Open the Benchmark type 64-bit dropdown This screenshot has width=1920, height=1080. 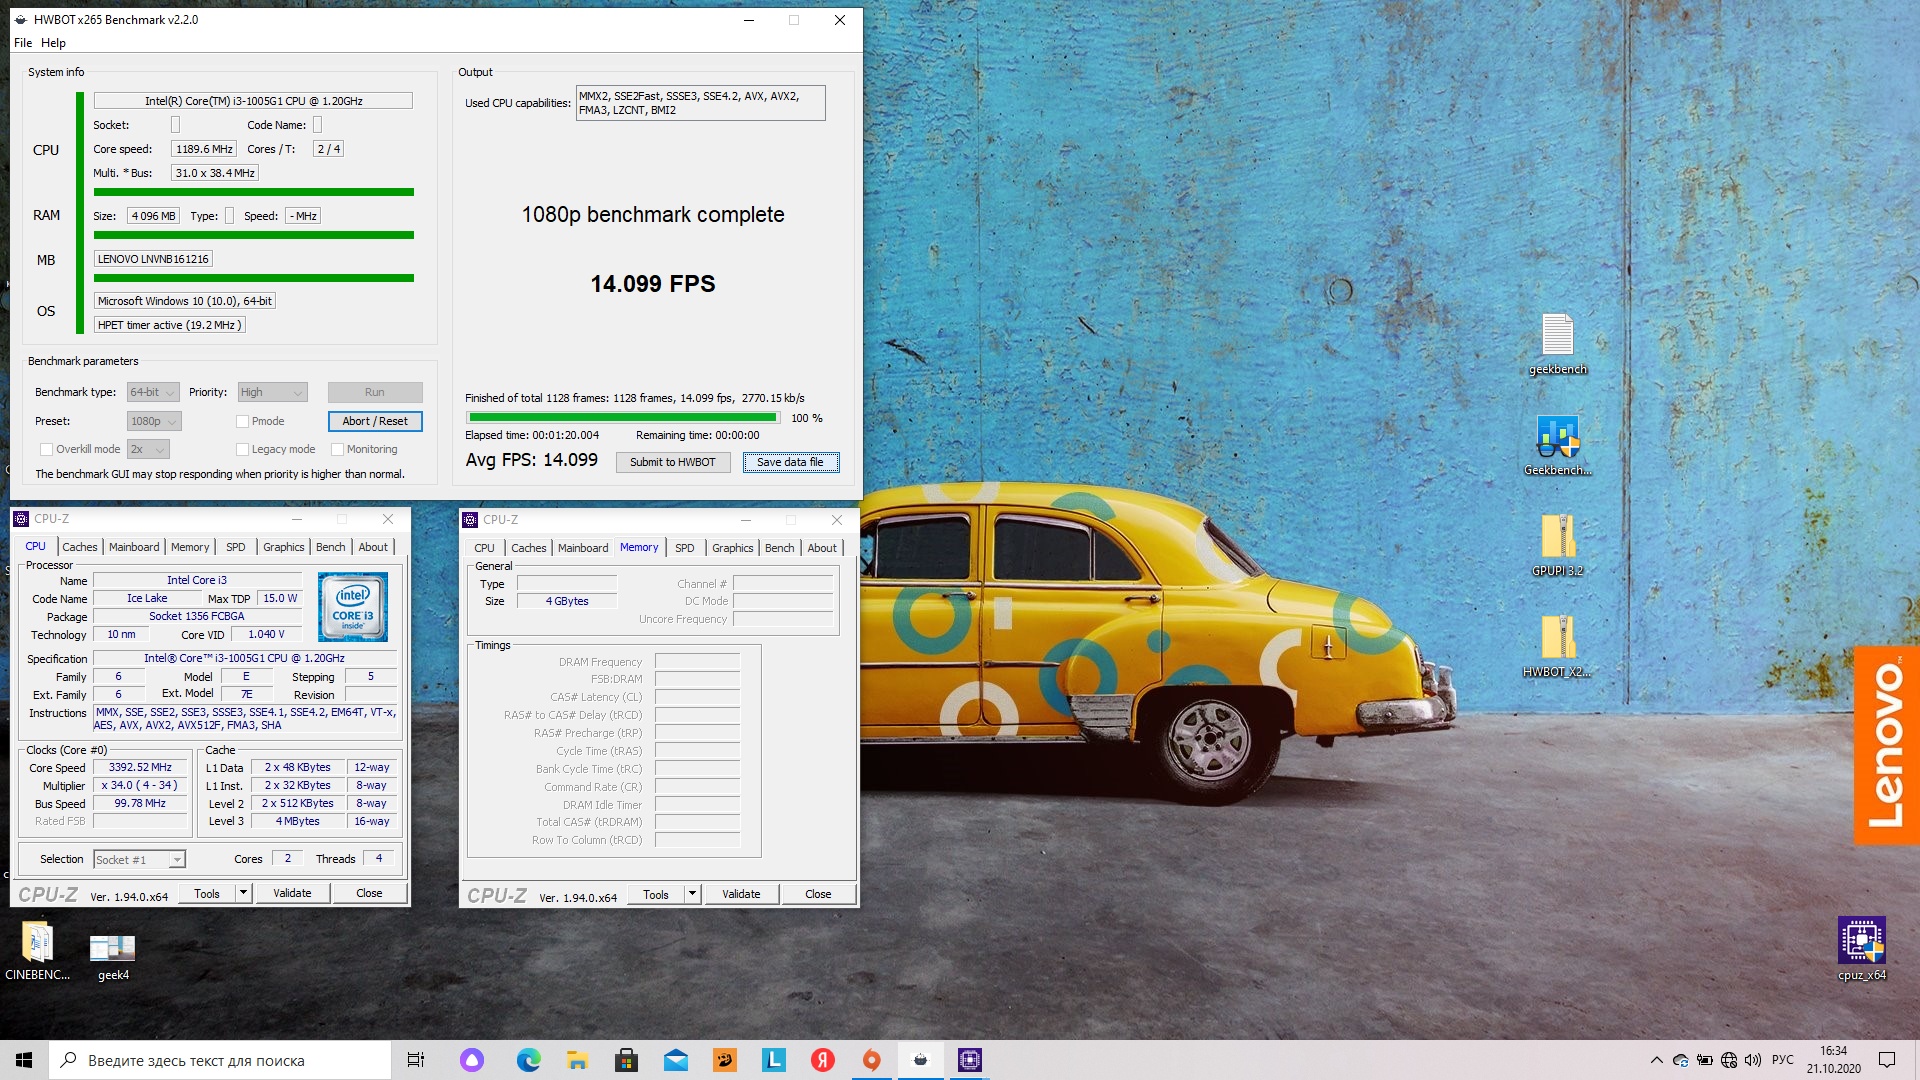pos(153,392)
